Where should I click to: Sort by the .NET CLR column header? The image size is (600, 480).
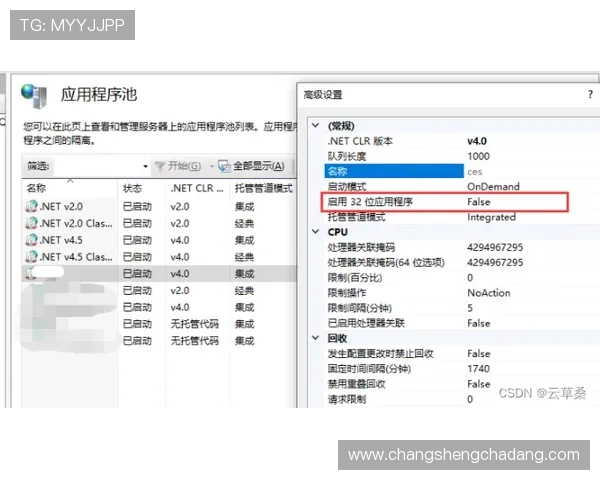198,188
